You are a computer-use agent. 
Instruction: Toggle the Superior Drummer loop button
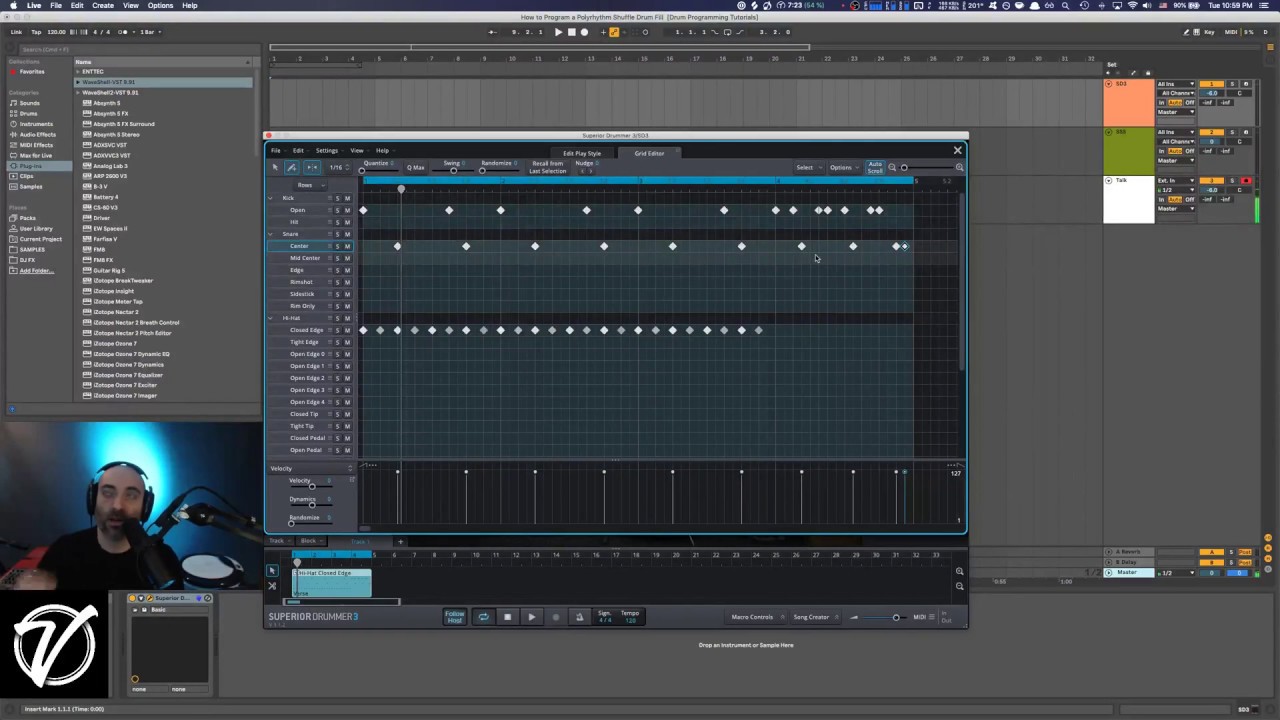483,617
